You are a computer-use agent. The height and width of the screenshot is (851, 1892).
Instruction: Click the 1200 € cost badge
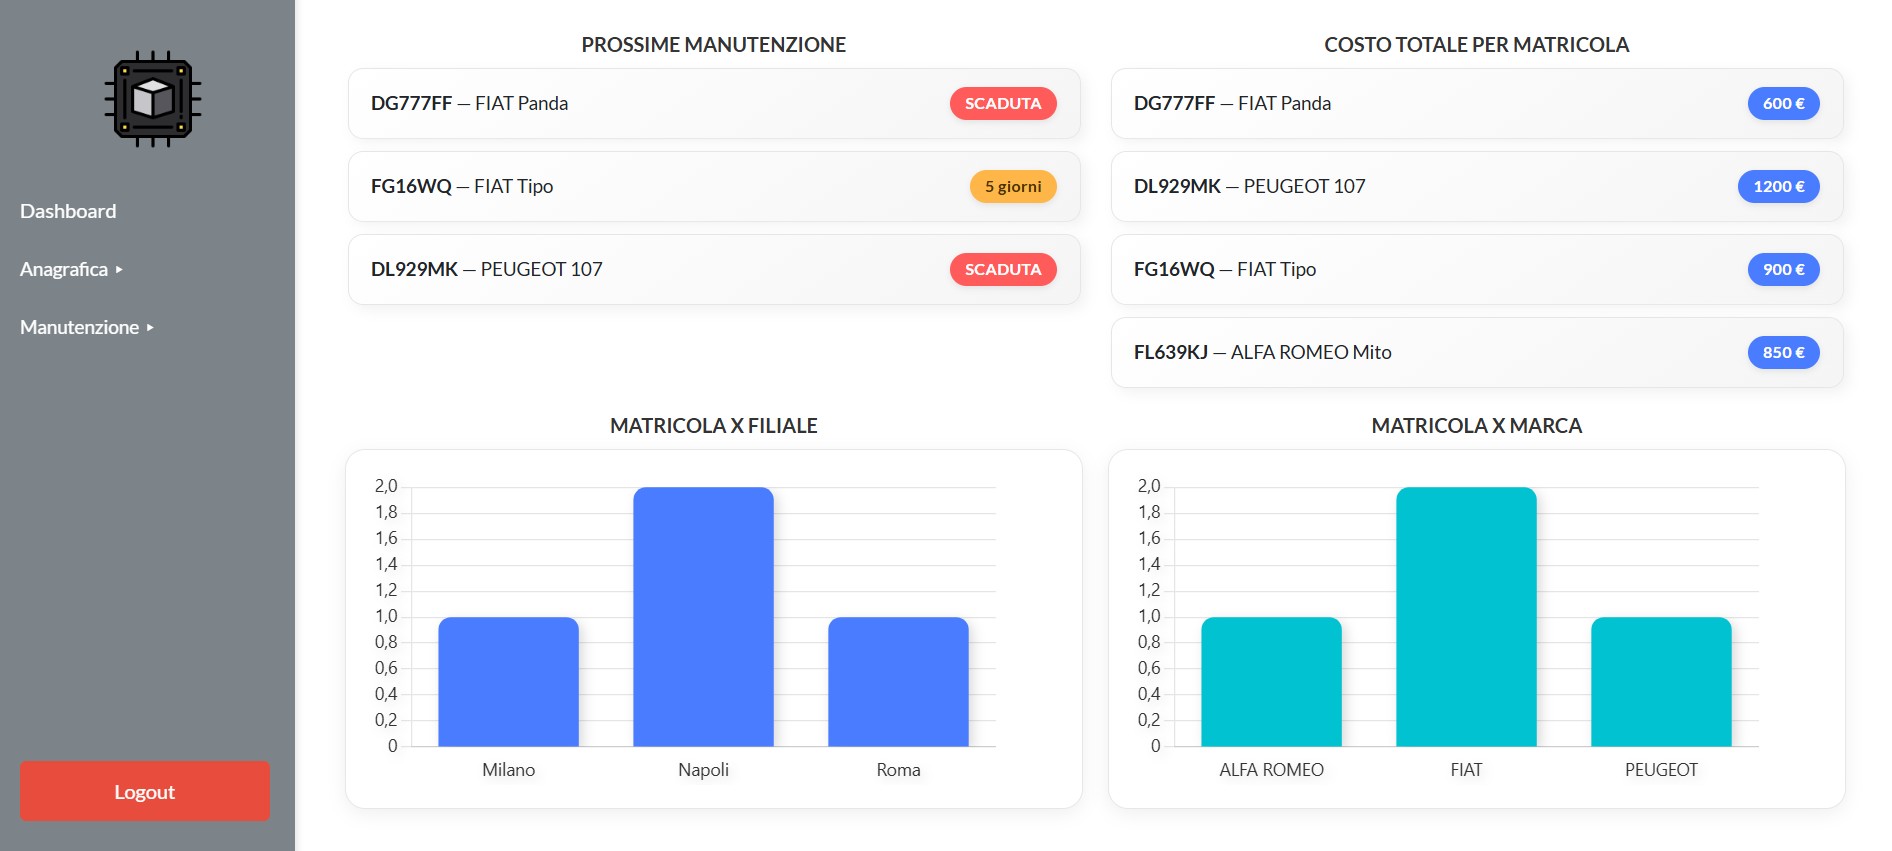(1778, 186)
